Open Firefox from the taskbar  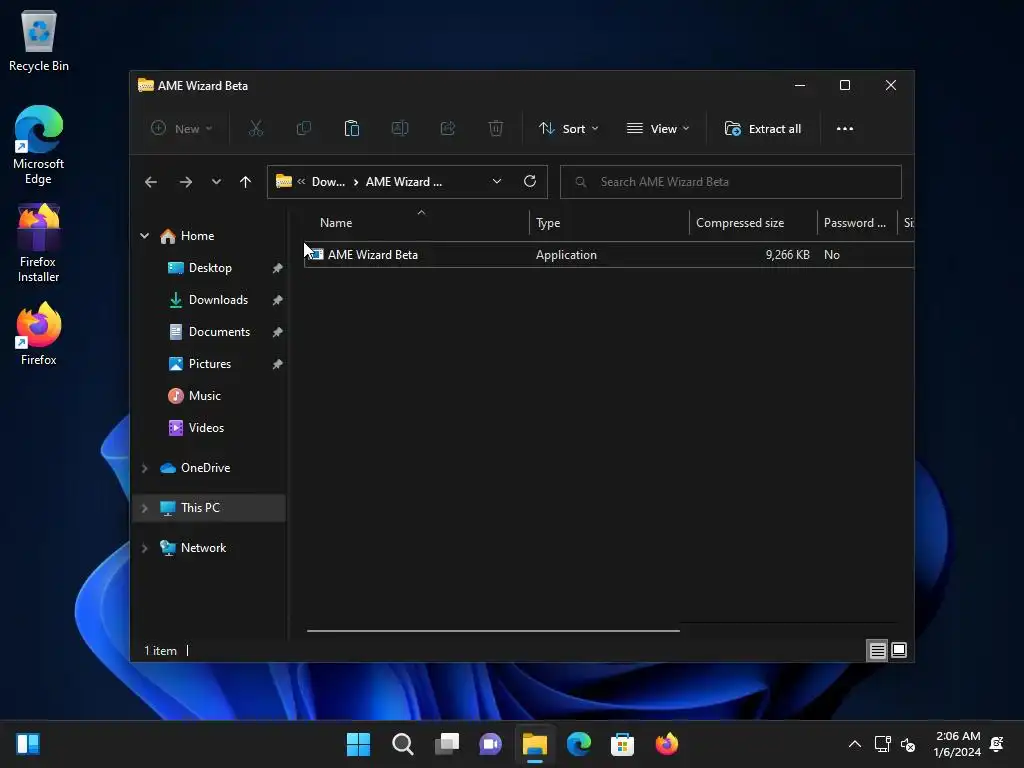pos(667,744)
